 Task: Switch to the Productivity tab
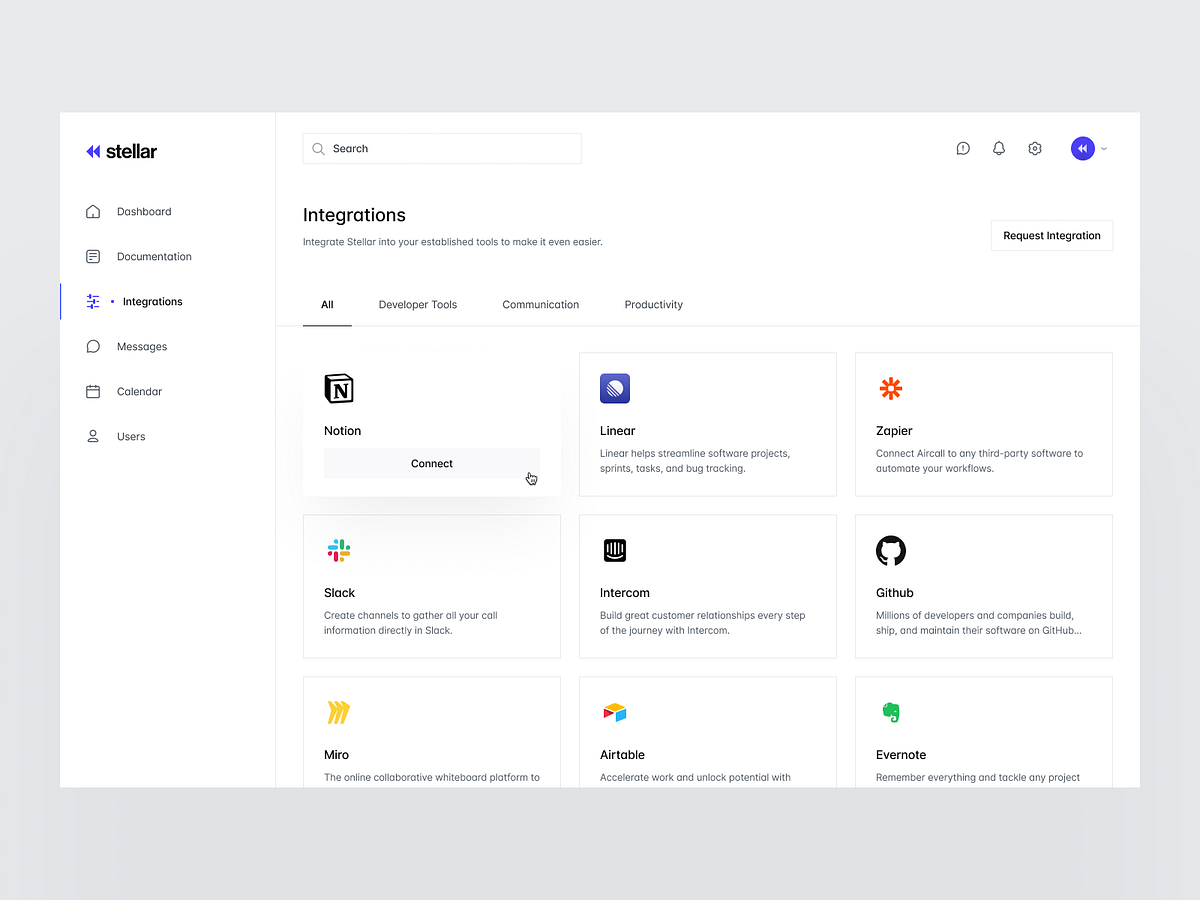[653, 304]
